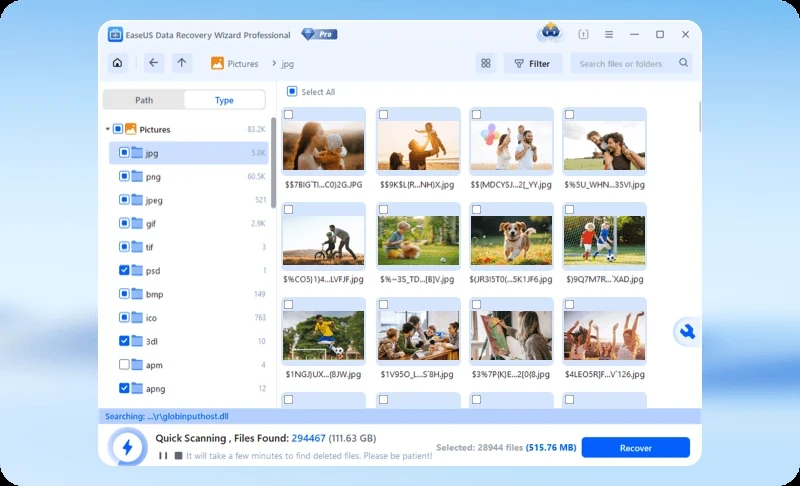Click the EaseUS app logo icon
800x486 pixels.
pyautogui.click(x=115, y=35)
